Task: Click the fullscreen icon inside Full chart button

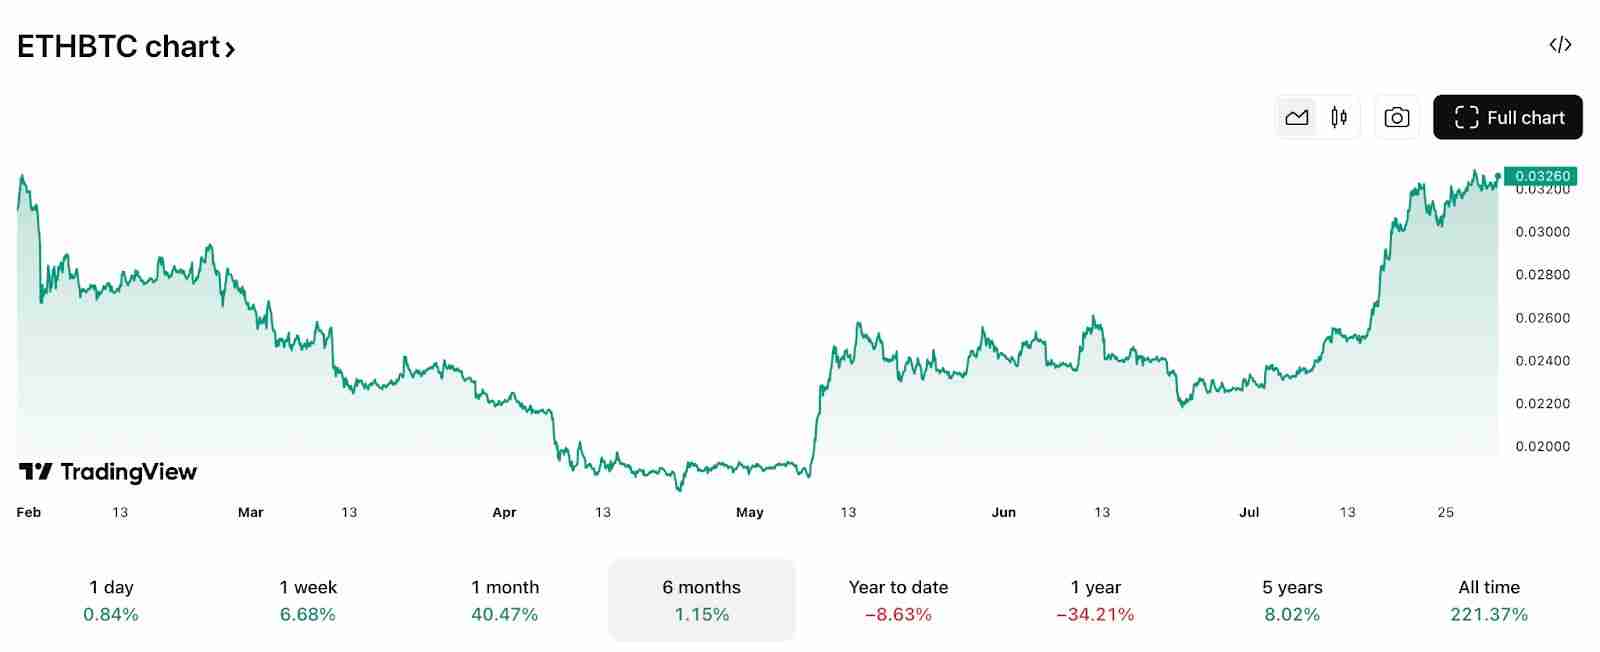Action: [1466, 117]
